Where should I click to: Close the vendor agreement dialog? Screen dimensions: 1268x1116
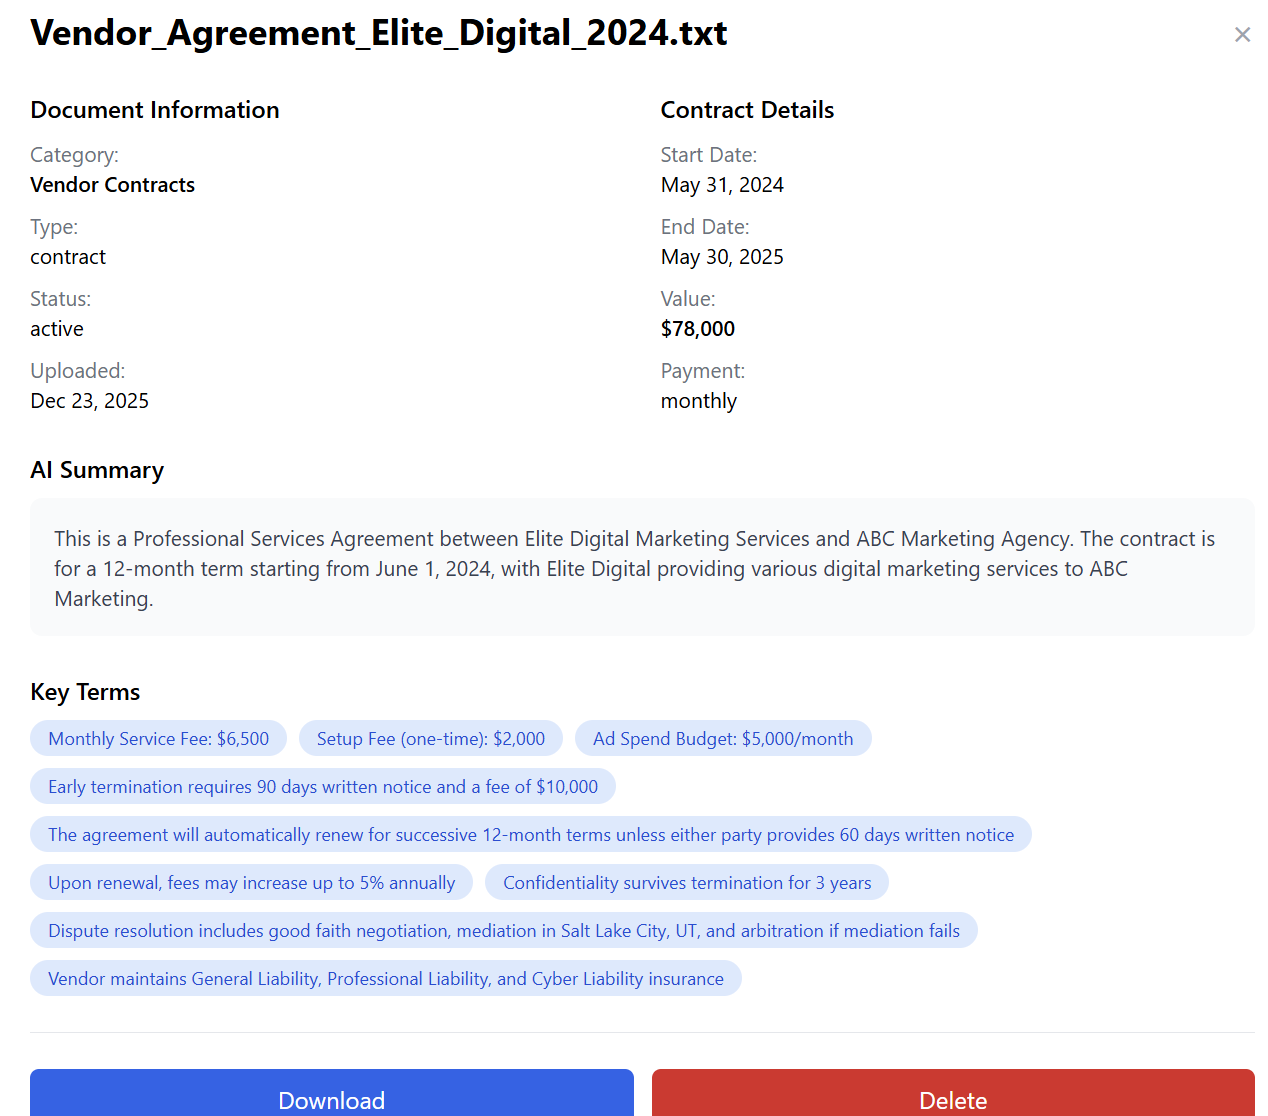coord(1242,35)
